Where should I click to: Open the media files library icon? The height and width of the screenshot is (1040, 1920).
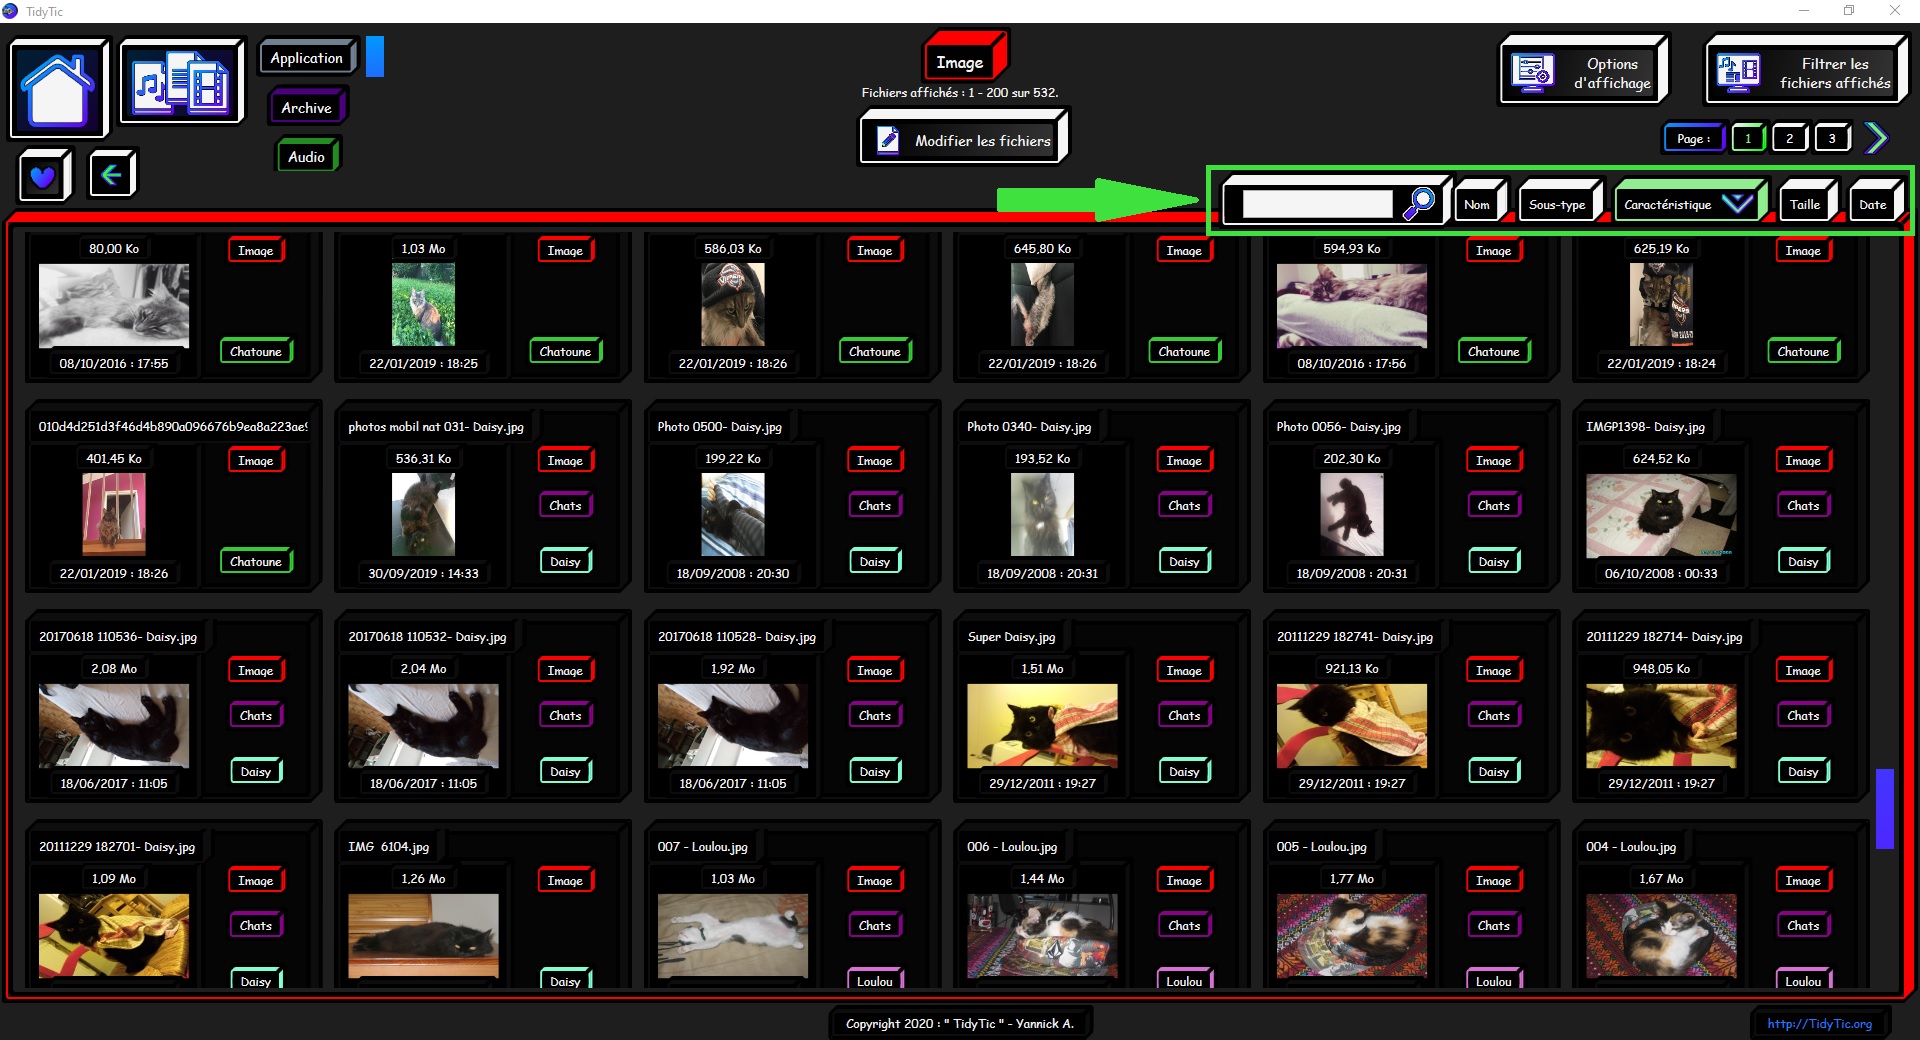click(x=181, y=82)
